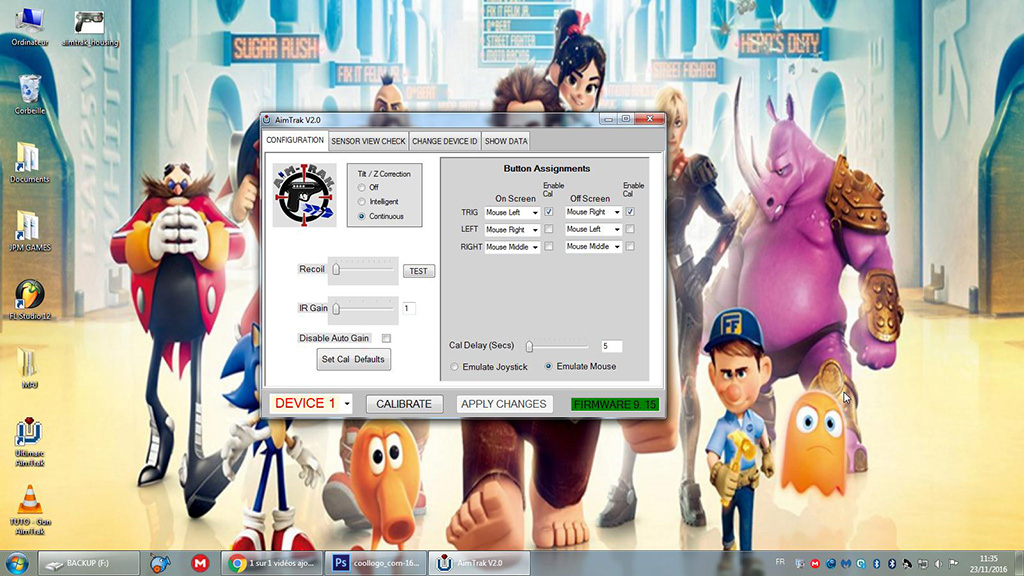Viewport: 1024px width, 576px height.
Task: Click the AimTrak gun logo image
Action: (x=304, y=195)
